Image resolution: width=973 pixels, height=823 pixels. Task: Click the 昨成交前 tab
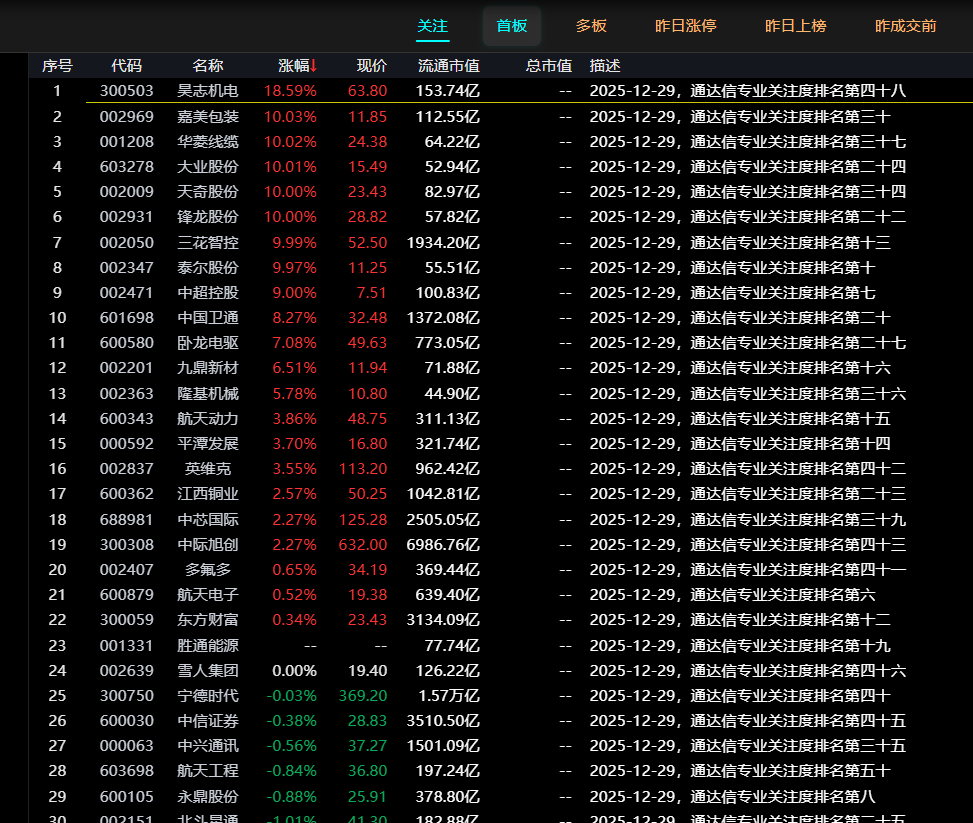905,26
